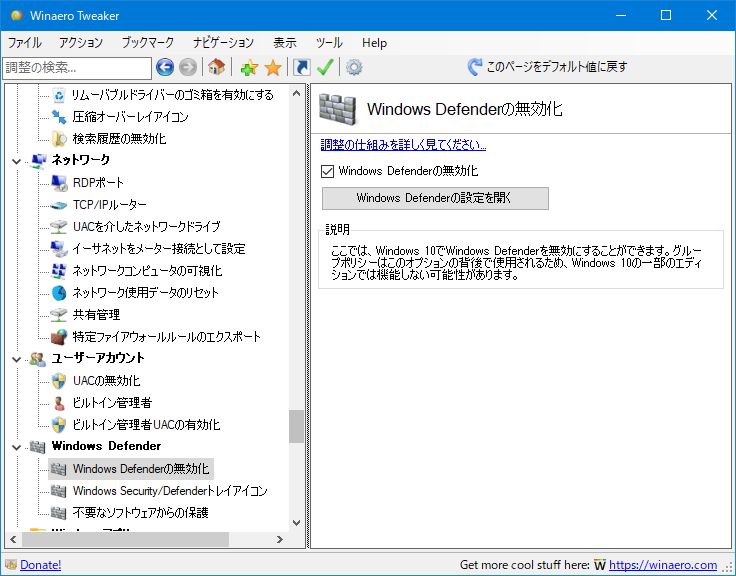This screenshot has height=576, width=736.
Task: Uncheck the Windows Defenderの無効化 checkbox
Action: [328, 171]
